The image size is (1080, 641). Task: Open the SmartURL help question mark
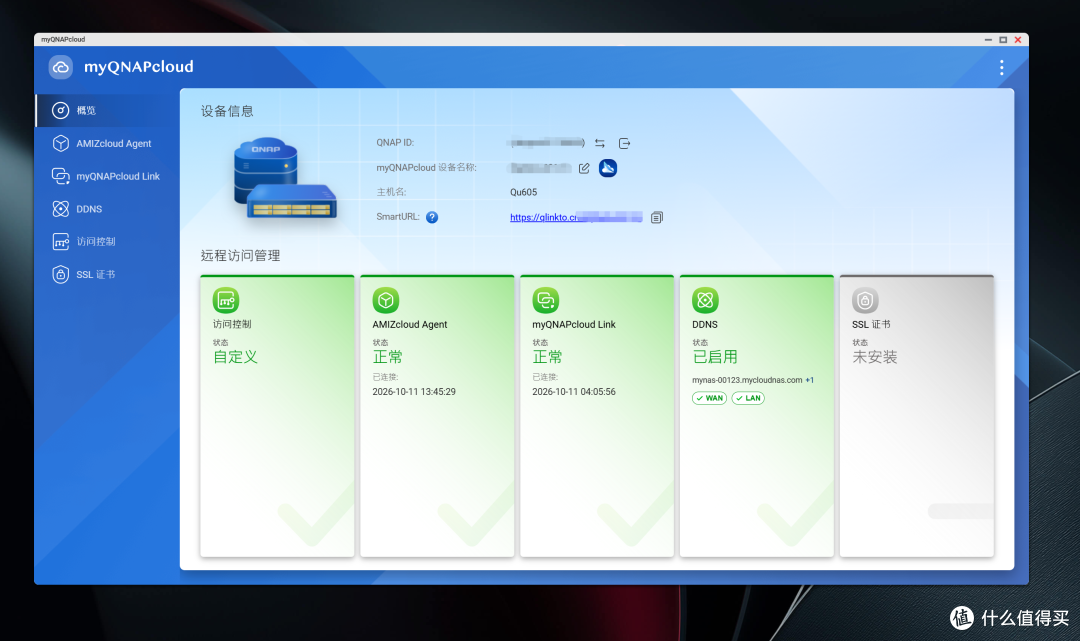tap(432, 217)
